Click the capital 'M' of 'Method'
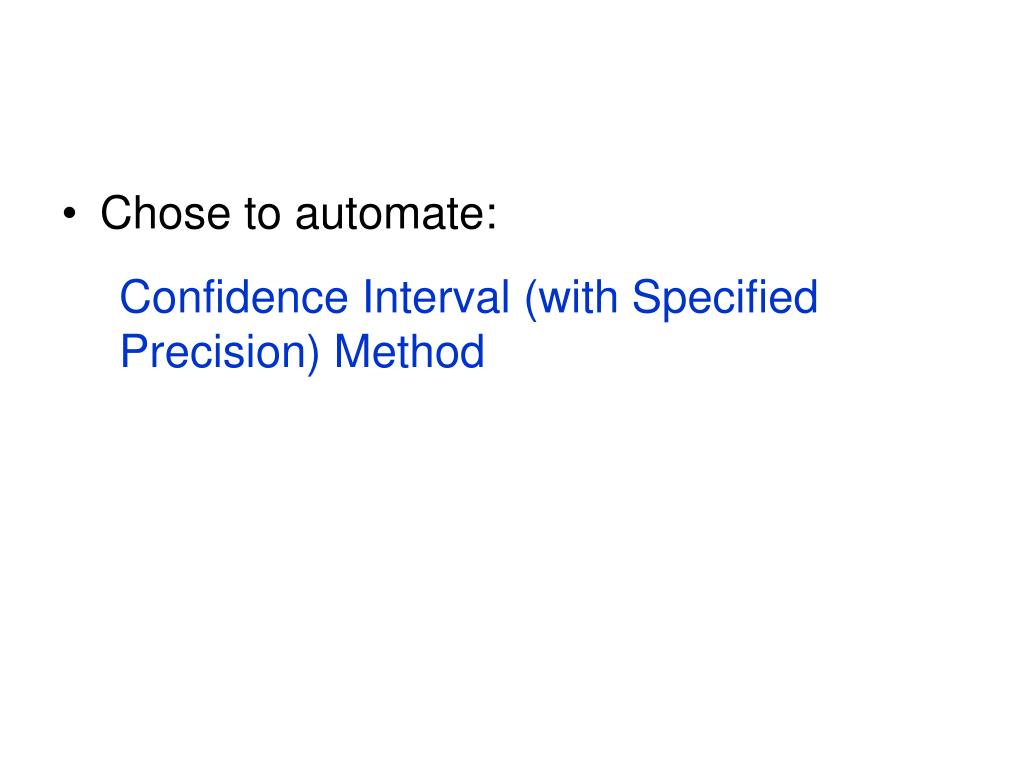The width and height of the screenshot is (1024, 768). [353, 351]
